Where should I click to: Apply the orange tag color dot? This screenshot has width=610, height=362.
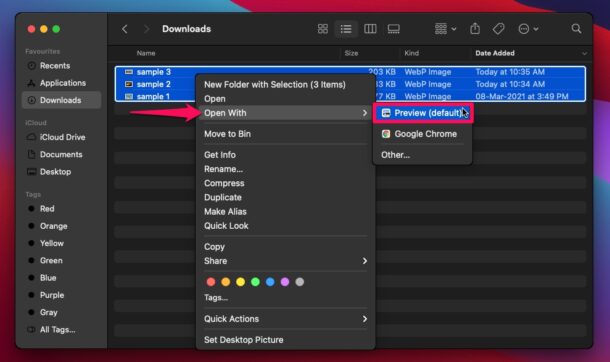(x=226, y=282)
